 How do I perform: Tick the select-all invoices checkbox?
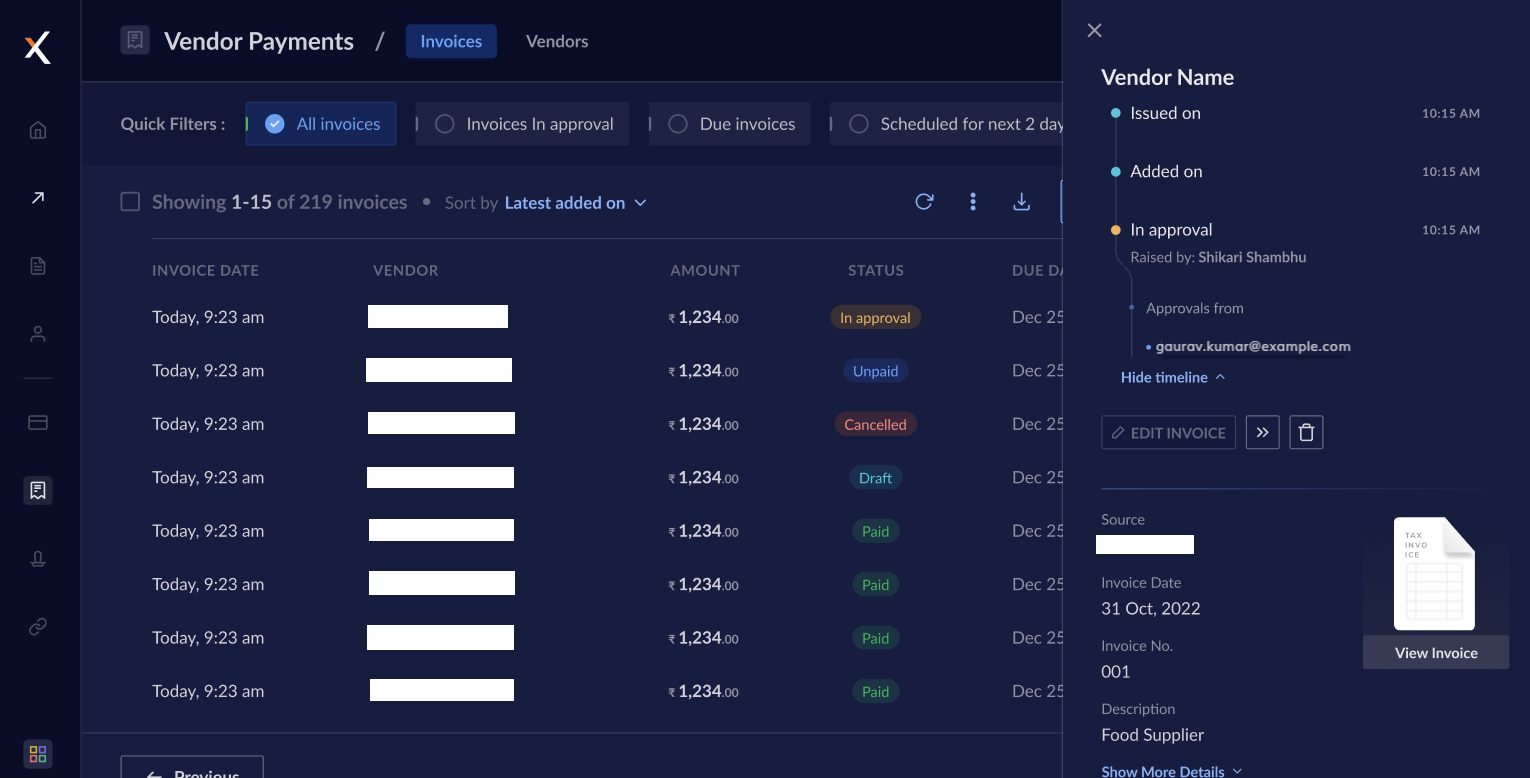click(x=130, y=202)
